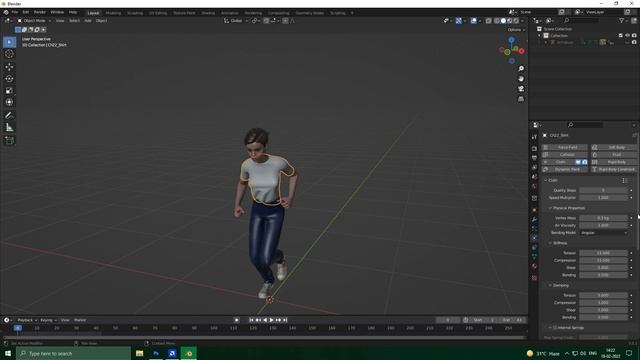Toggle X-ray display in viewport header
Screen dimensions: 640x360
click(489, 21)
